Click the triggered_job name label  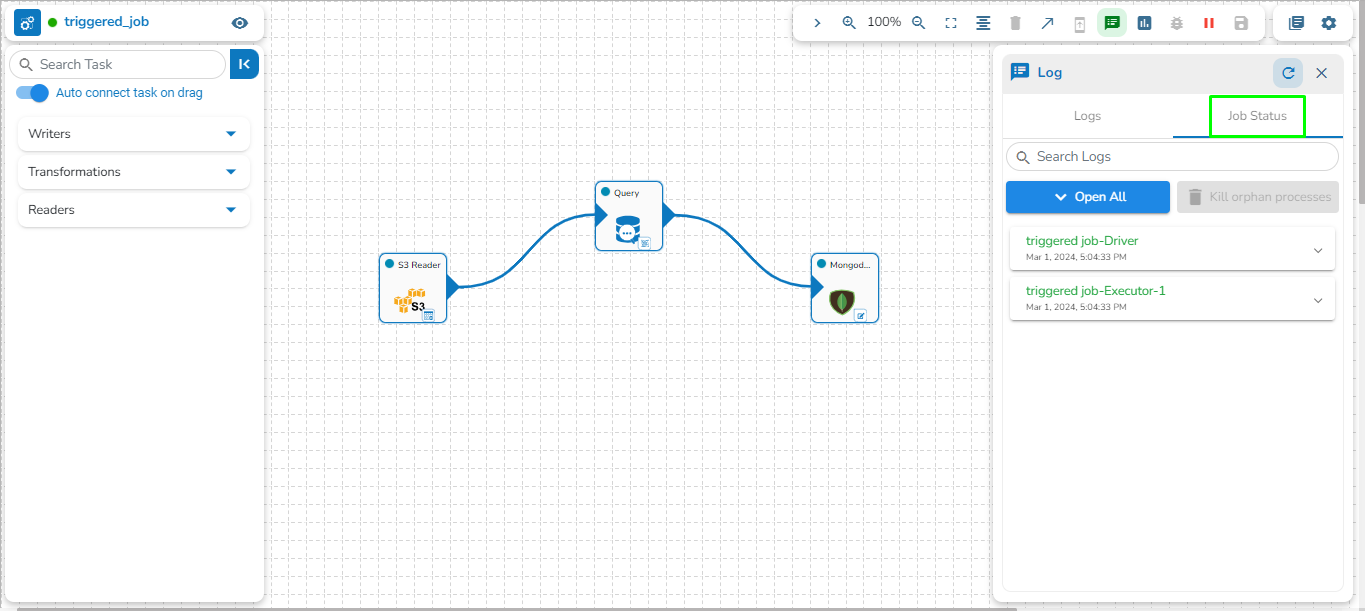(x=107, y=21)
